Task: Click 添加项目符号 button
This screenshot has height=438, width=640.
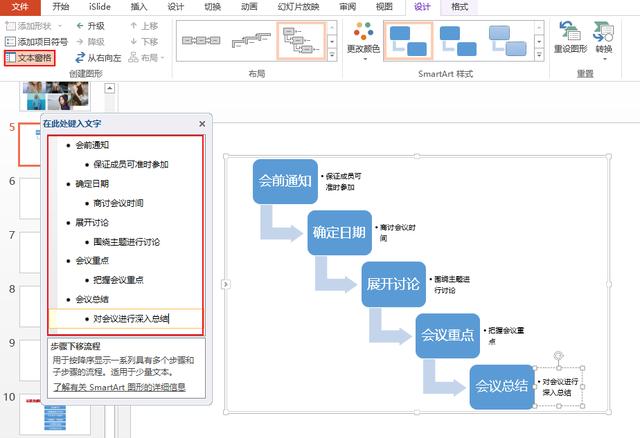Action: point(36,42)
